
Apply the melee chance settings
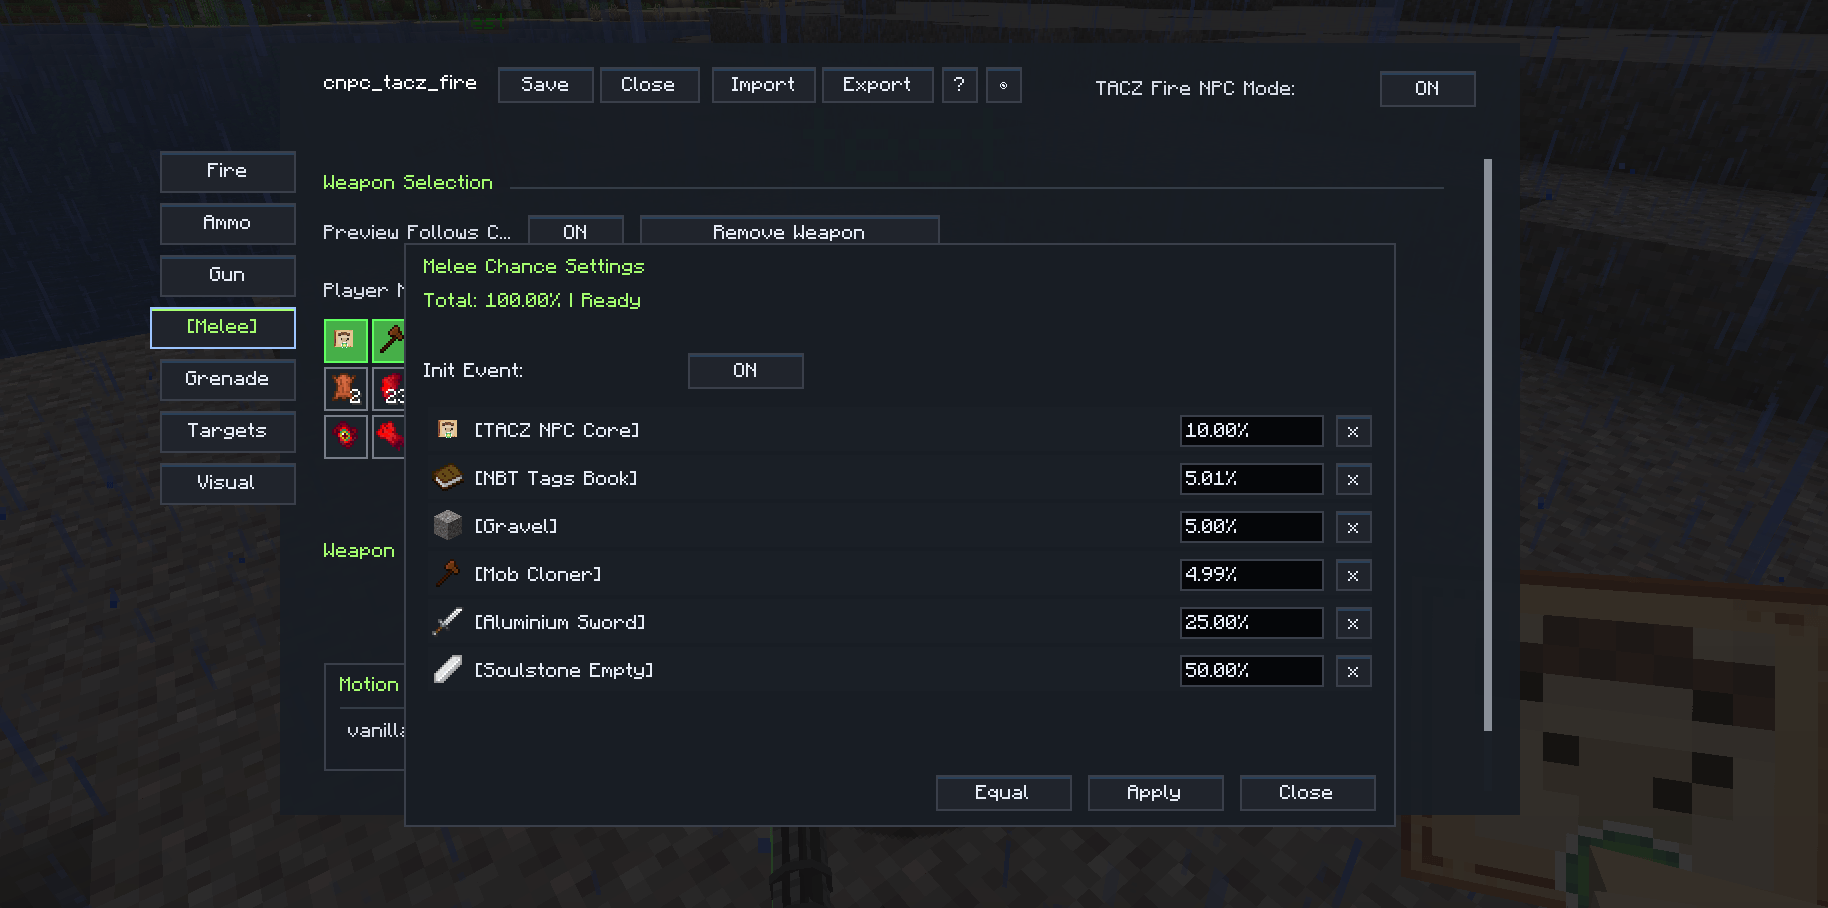(x=1155, y=793)
